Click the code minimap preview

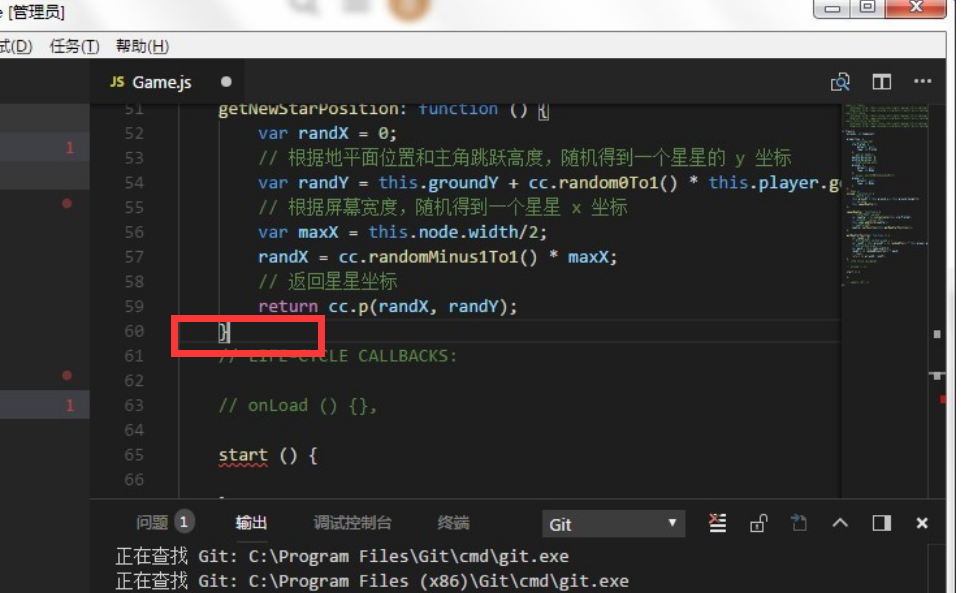[x=886, y=196]
